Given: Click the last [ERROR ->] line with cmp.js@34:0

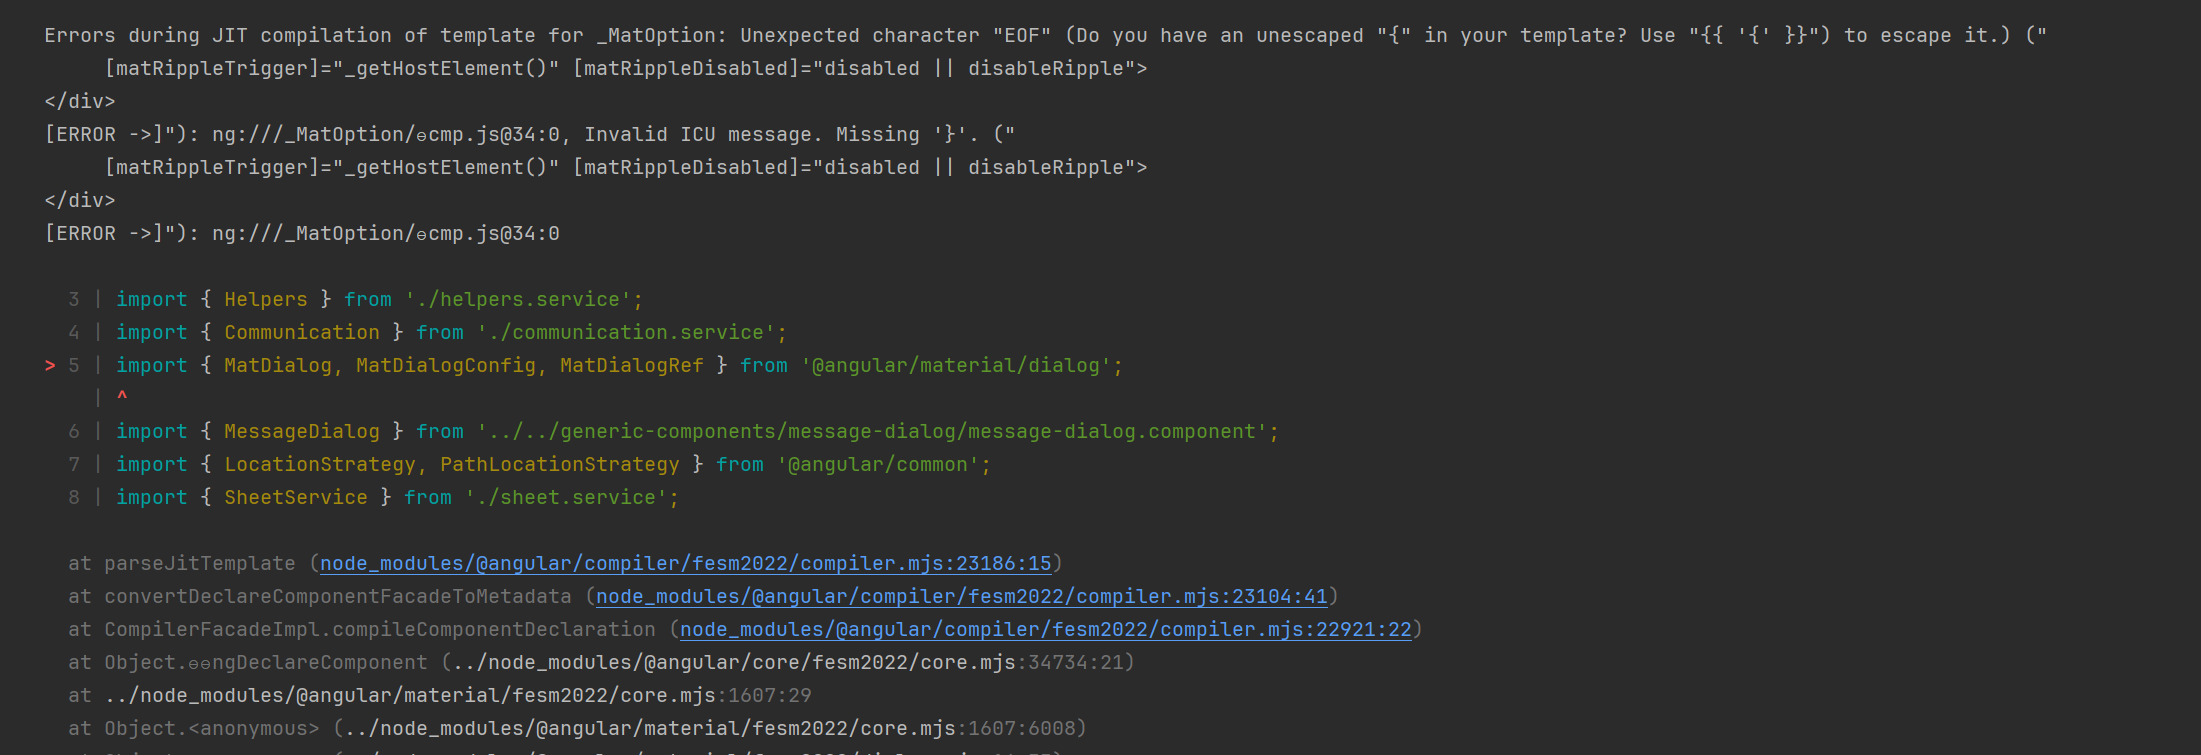Looking at the screenshot, I should pos(302,233).
